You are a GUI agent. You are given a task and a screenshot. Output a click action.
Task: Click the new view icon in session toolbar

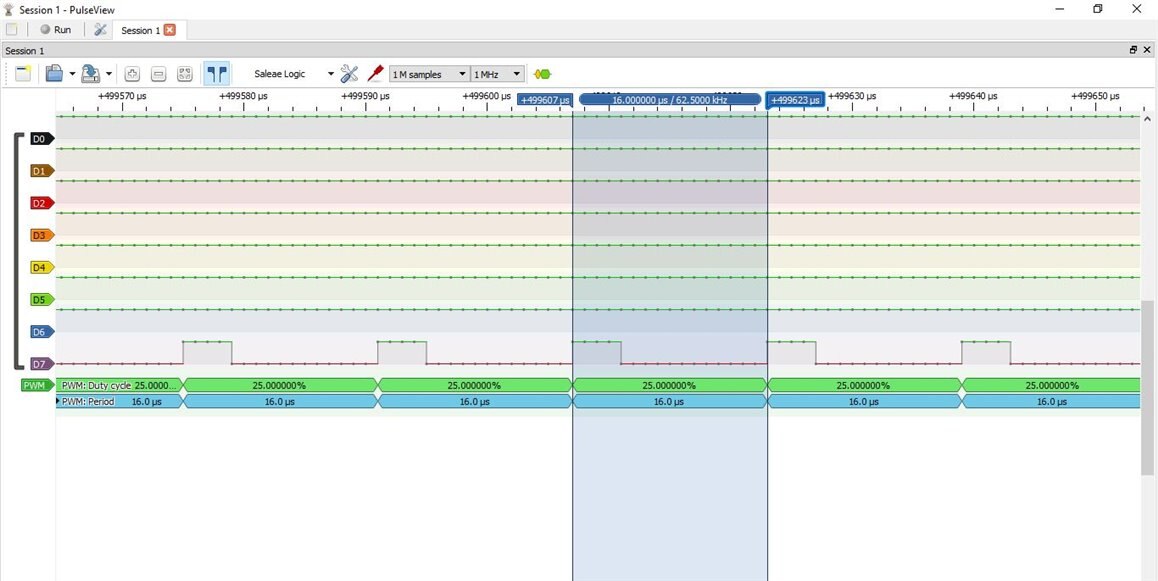click(23, 74)
